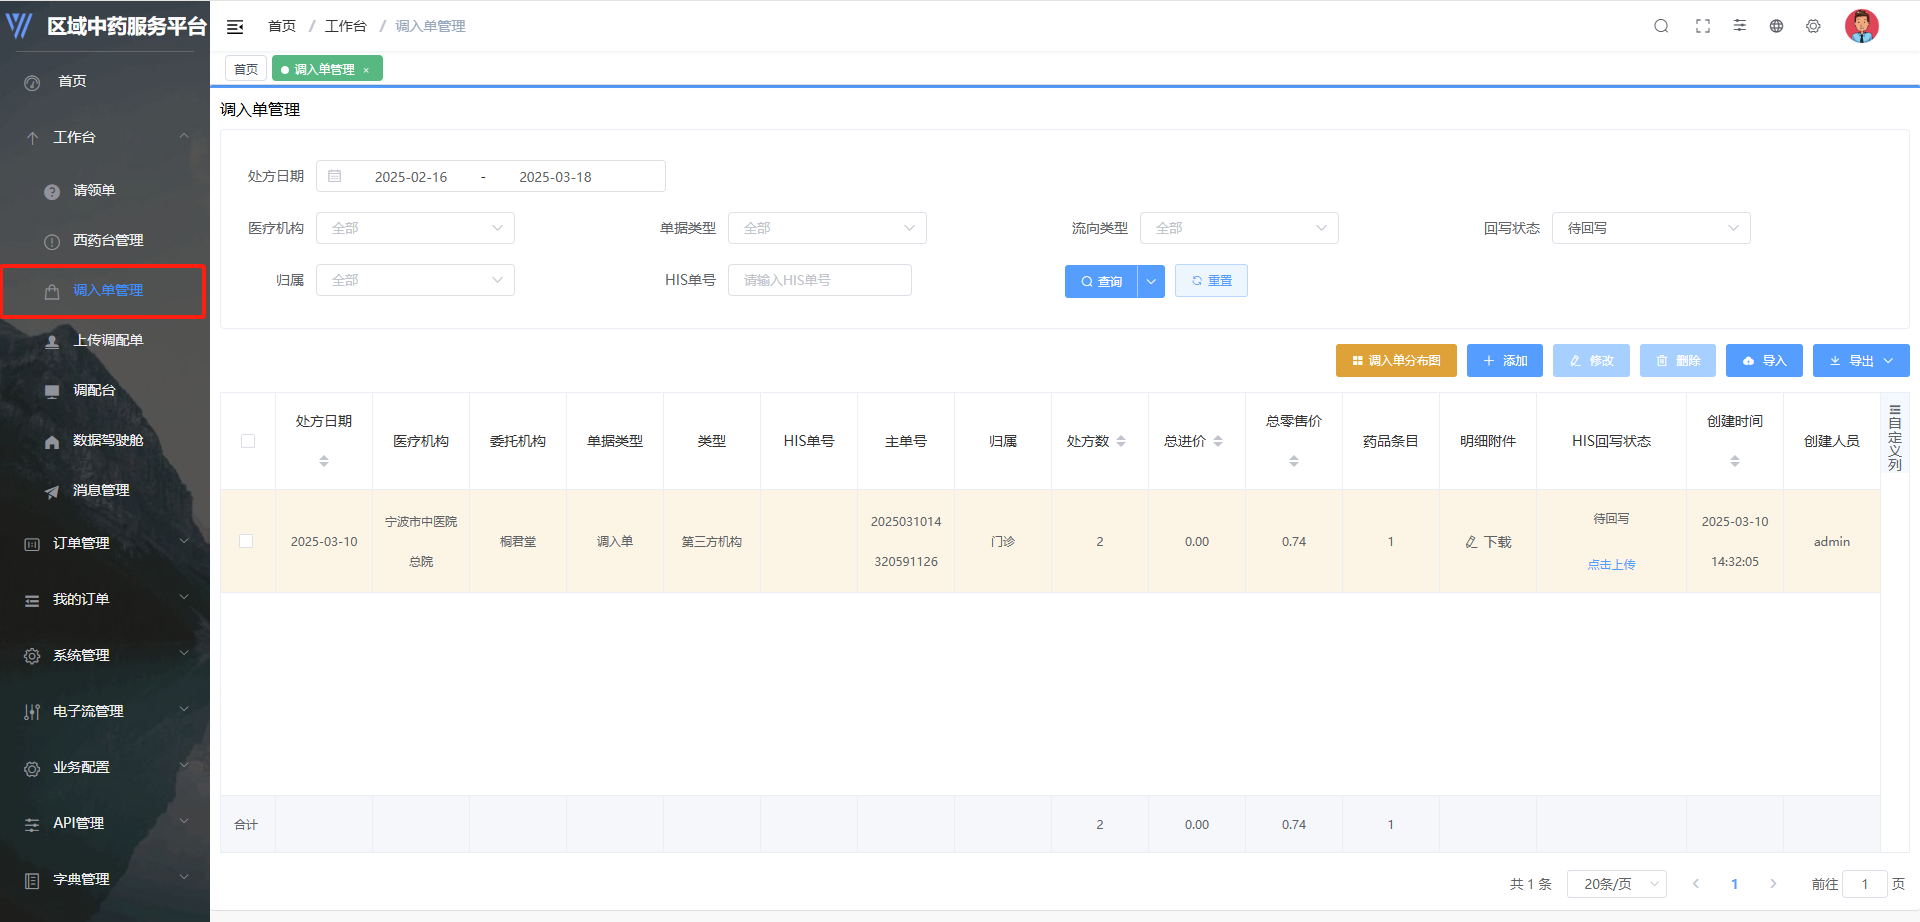Open settings gear icon in top bar
The height and width of the screenshot is (922, 1920).
click(x=1813, y=26)
